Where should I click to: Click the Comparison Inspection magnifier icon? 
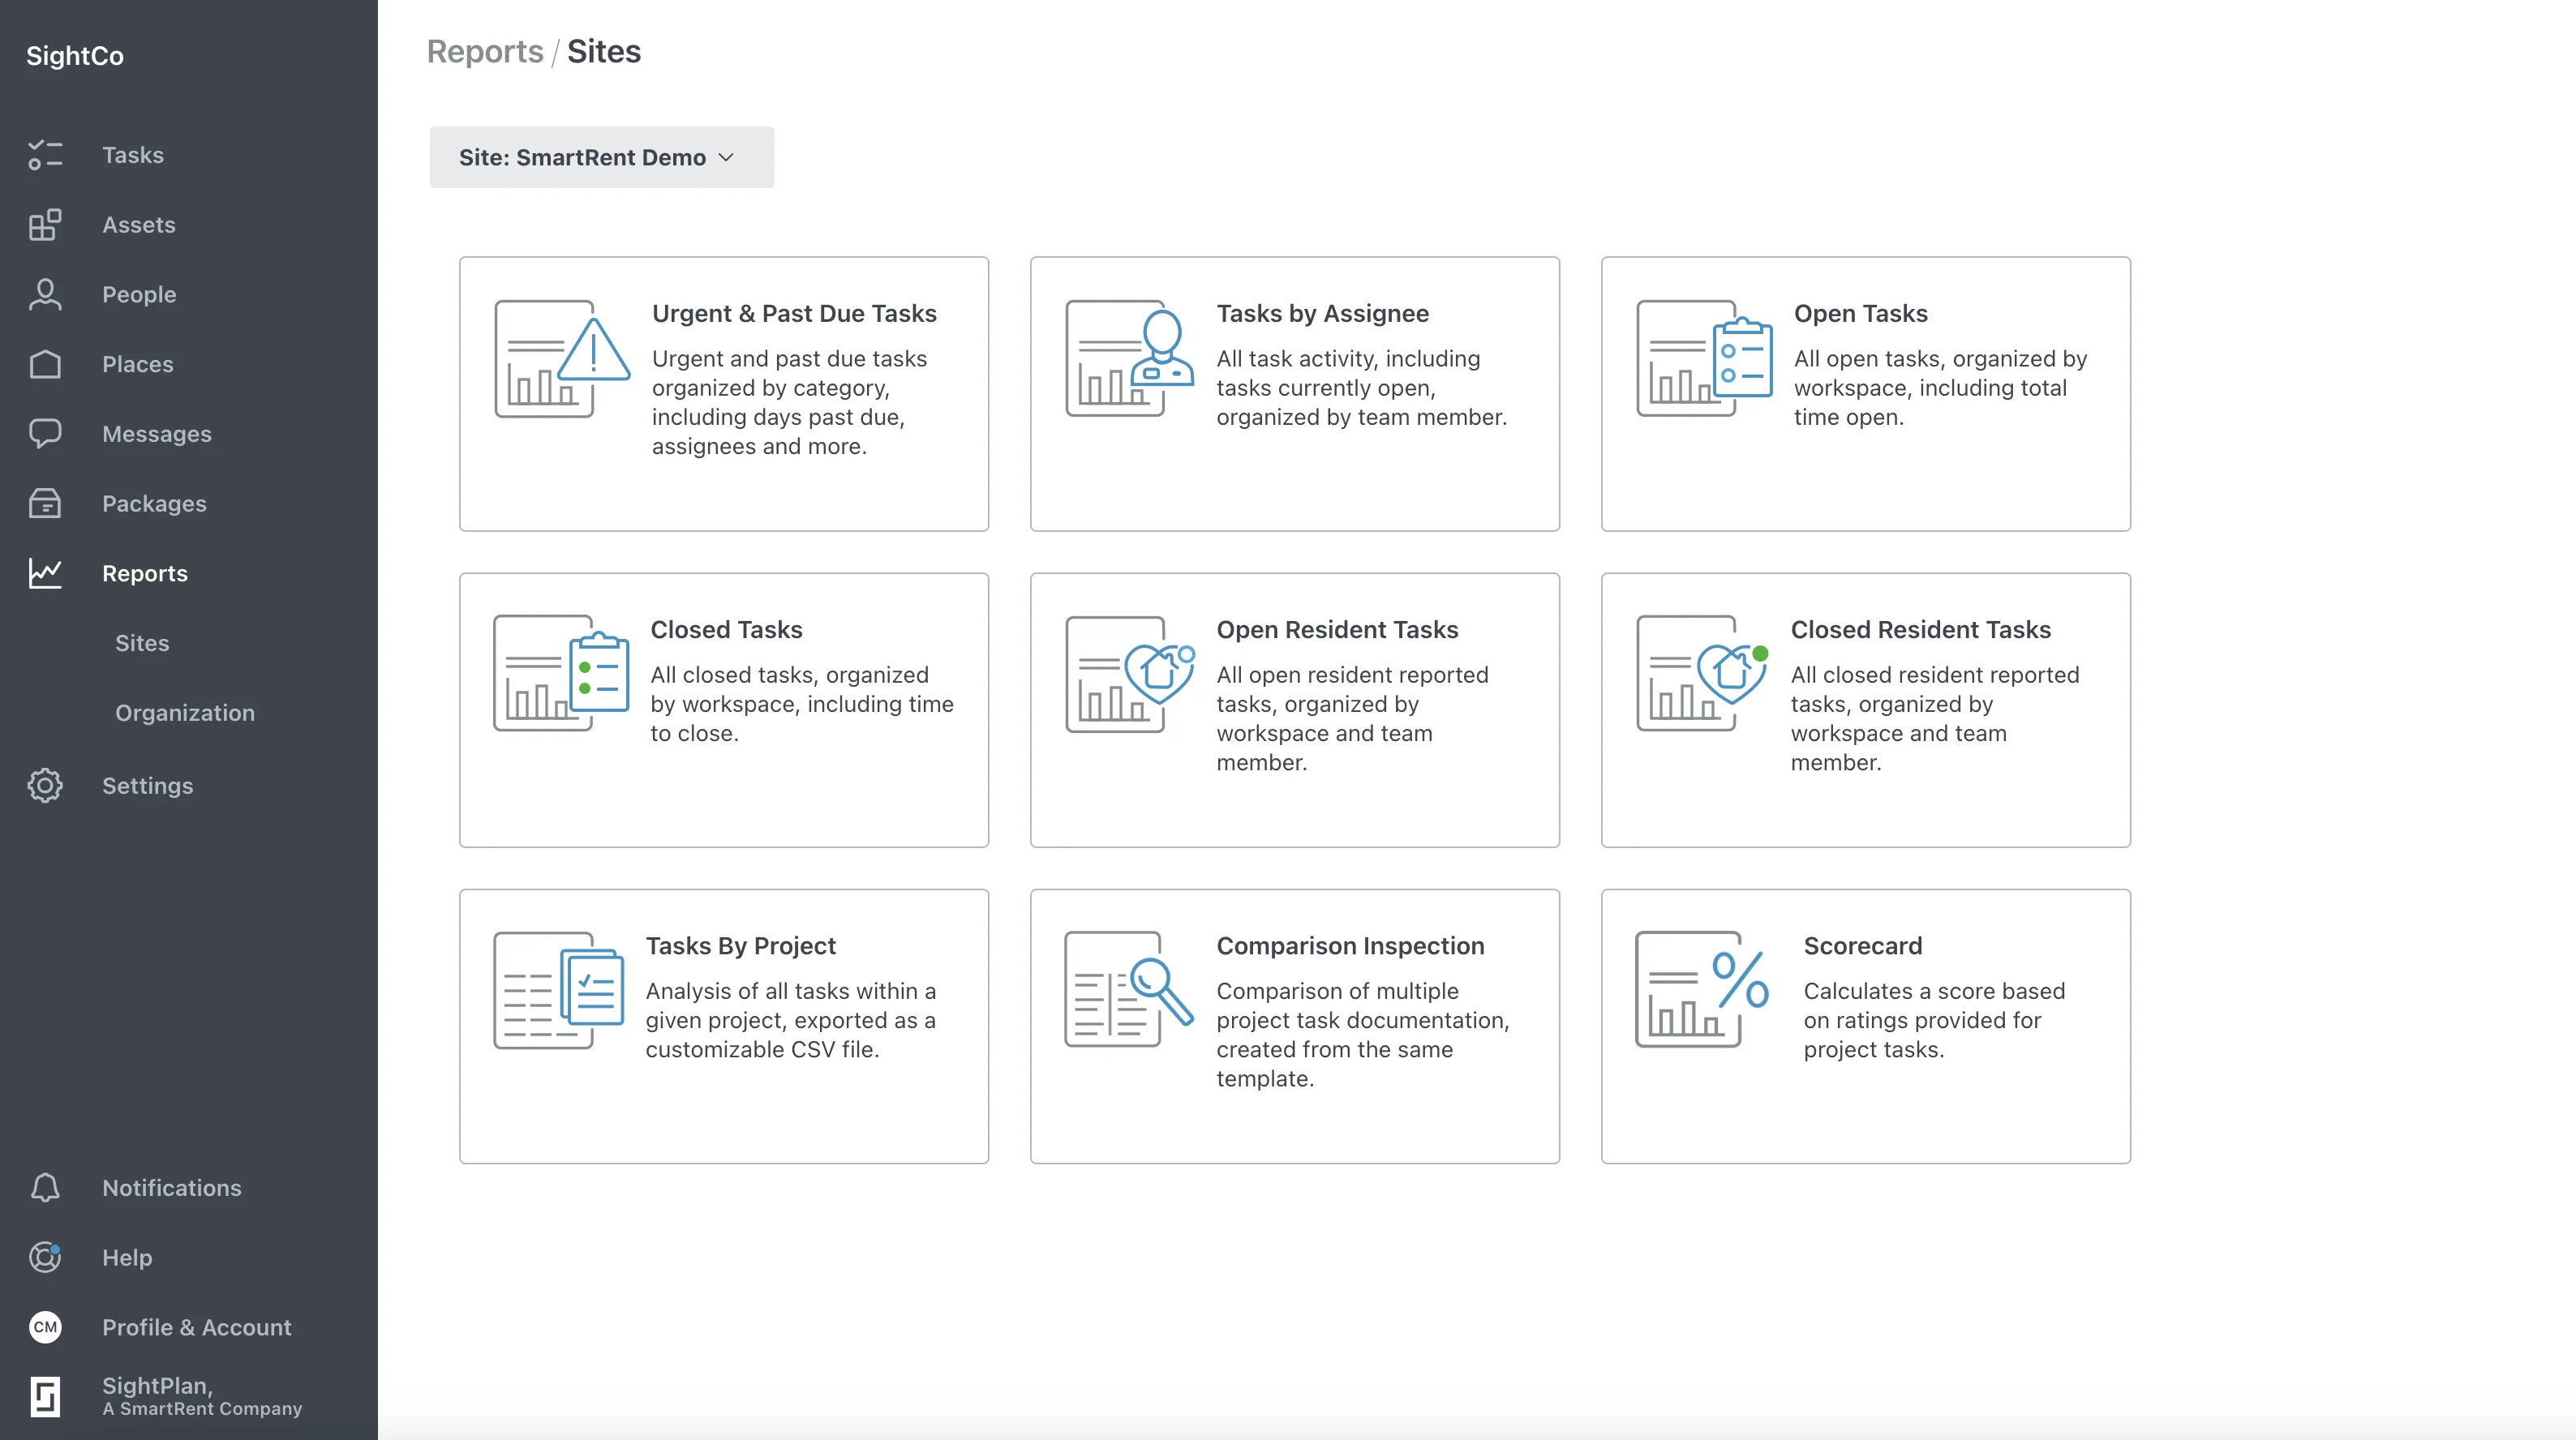(x=1129, y=989)
